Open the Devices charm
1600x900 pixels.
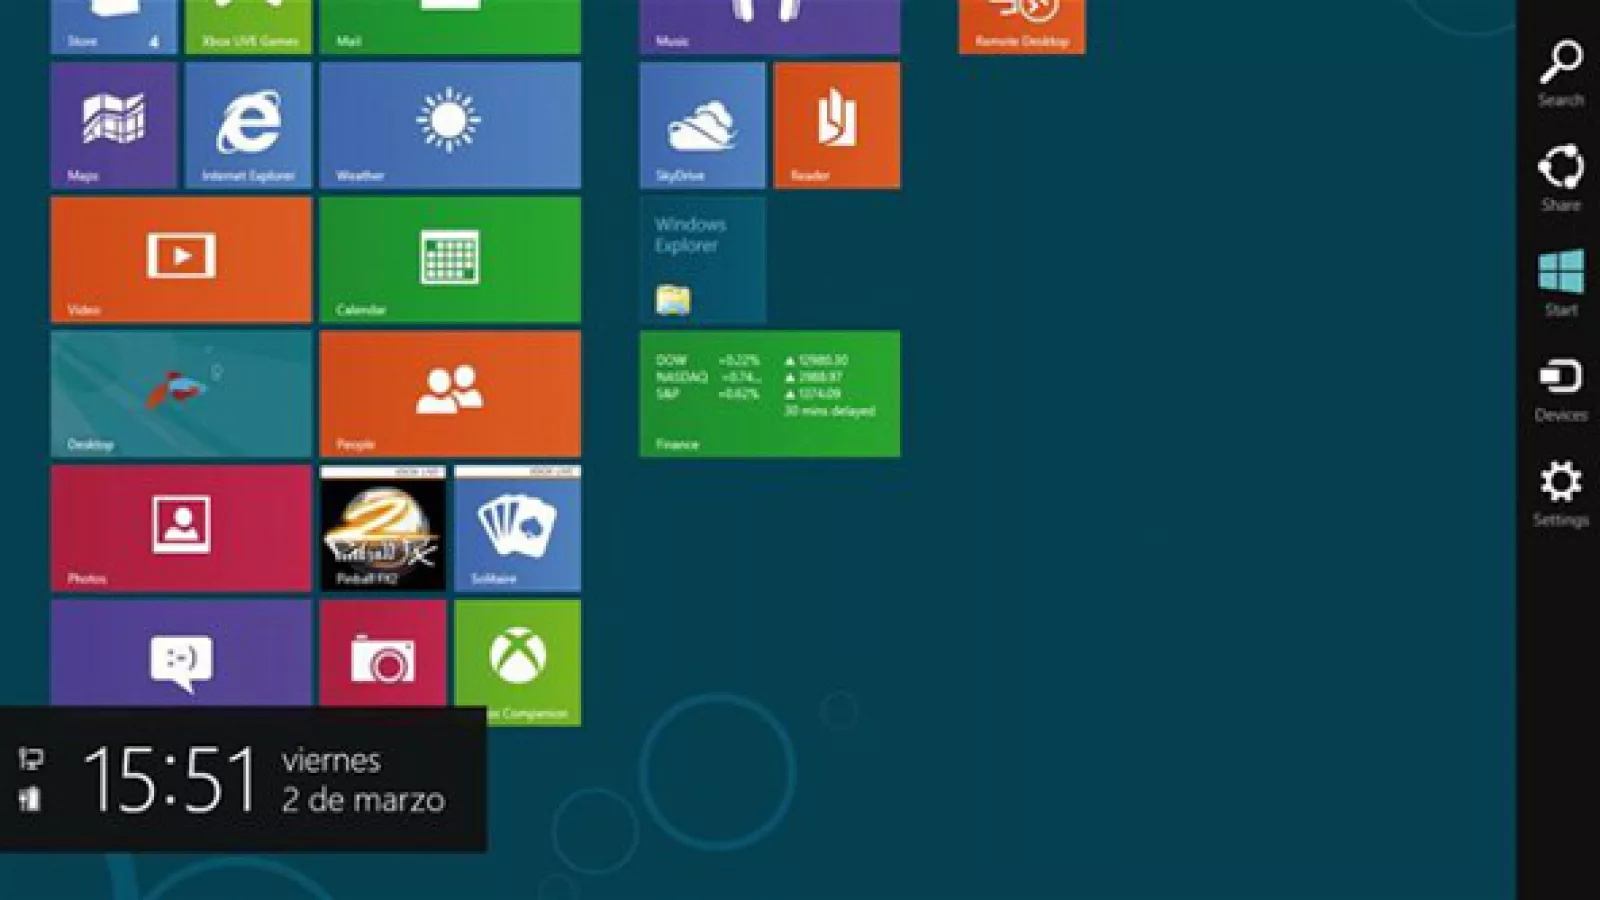[x=1560, y=387]
